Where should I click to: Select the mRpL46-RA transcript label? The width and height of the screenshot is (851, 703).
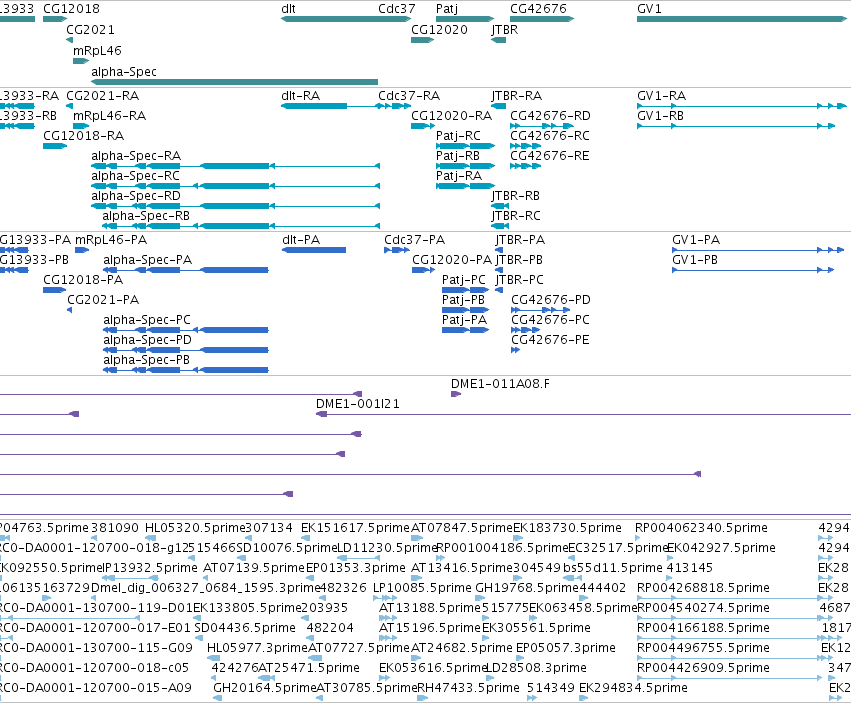tap(109, 116)
